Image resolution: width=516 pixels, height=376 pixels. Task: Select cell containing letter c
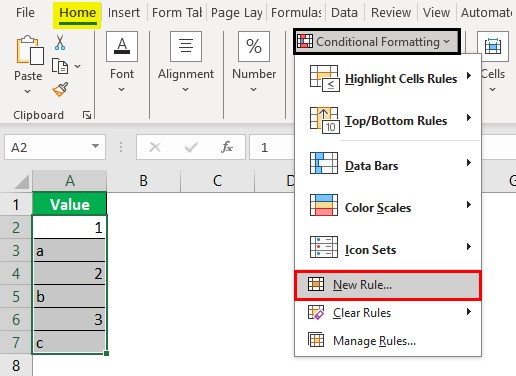[70, 342]
